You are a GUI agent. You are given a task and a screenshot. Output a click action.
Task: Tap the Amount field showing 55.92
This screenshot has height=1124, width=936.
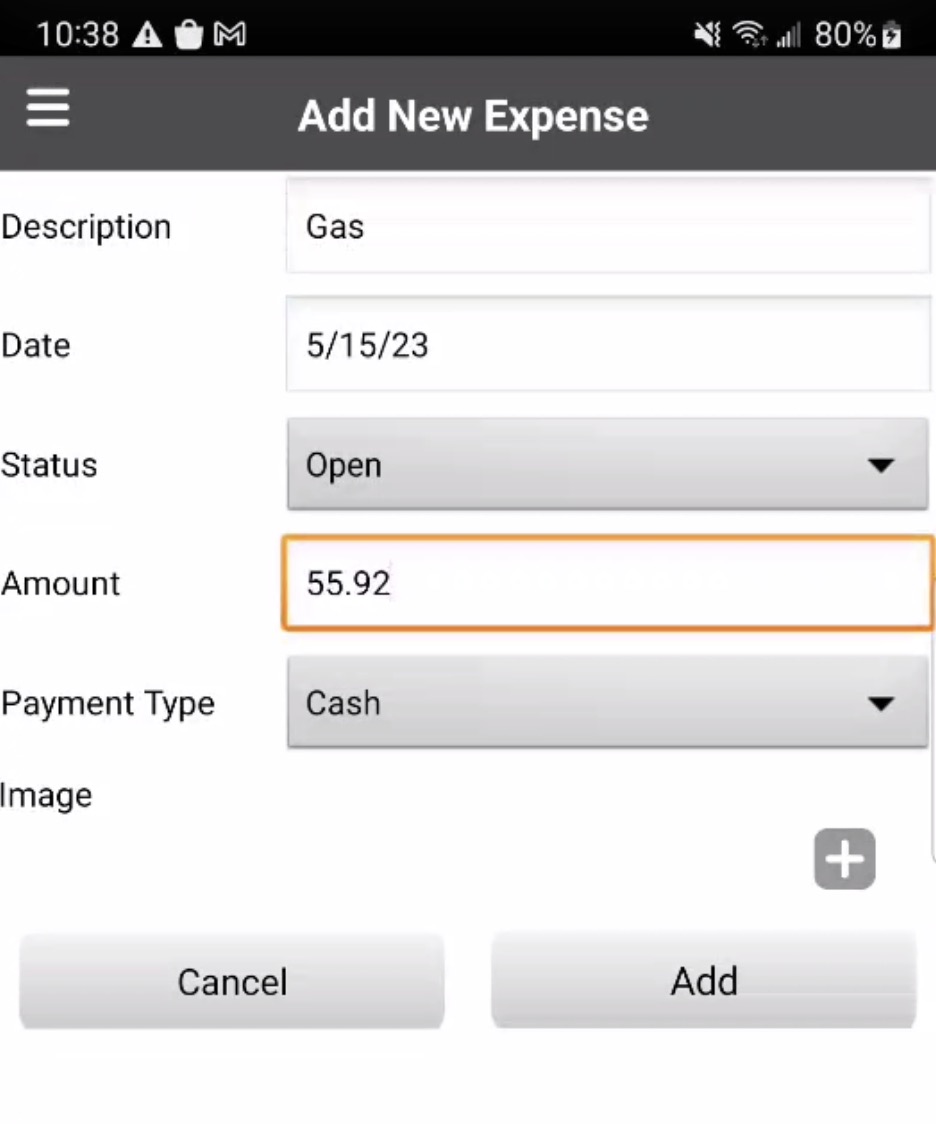click(x=607, y=584)
